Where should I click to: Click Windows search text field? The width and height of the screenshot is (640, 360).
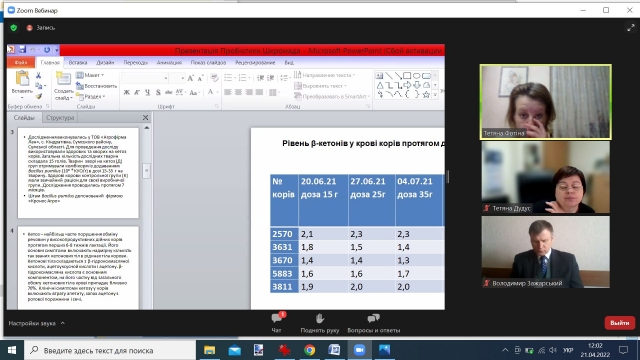(x=109, y=350)
